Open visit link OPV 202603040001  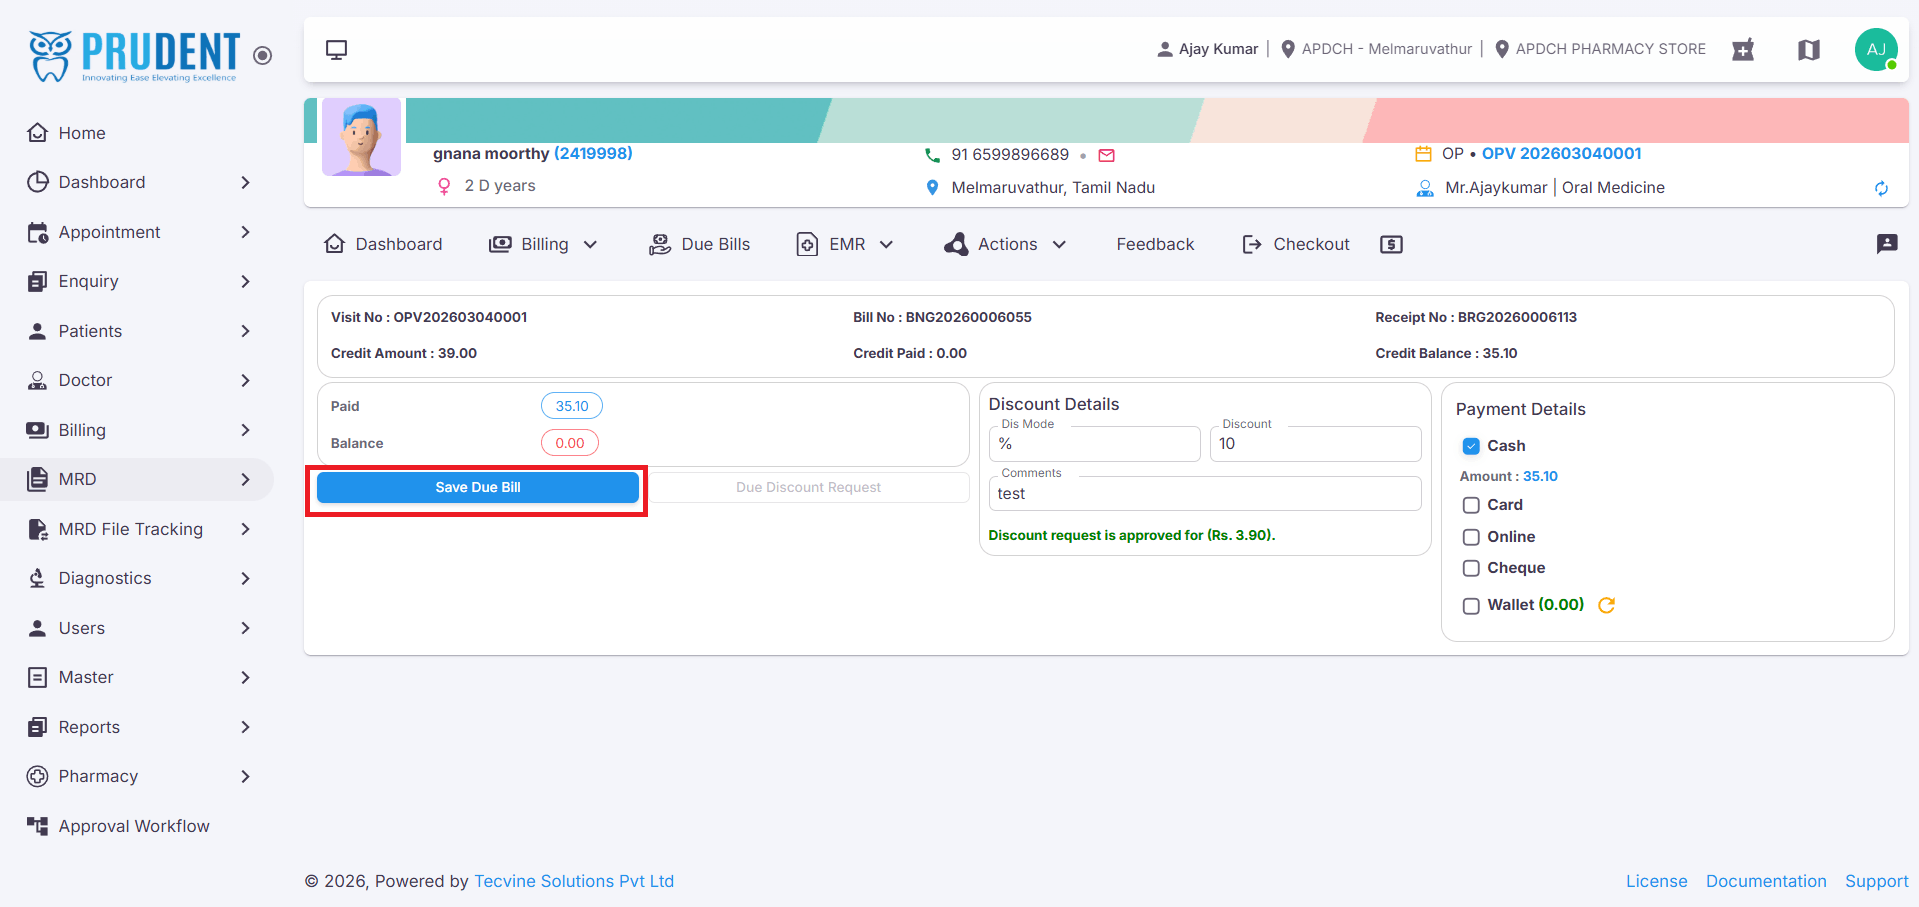1562,154
